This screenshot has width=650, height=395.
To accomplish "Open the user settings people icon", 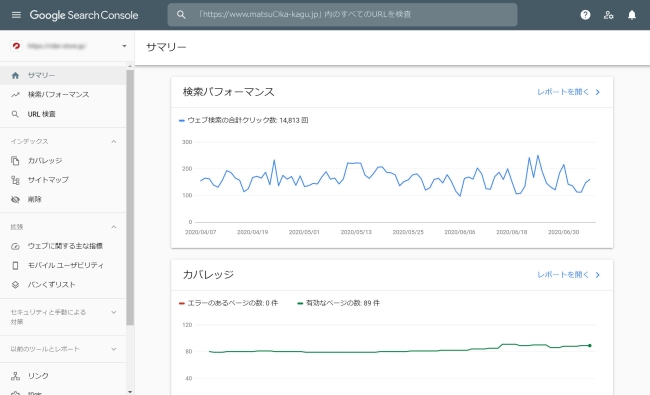I will (608, 15).
